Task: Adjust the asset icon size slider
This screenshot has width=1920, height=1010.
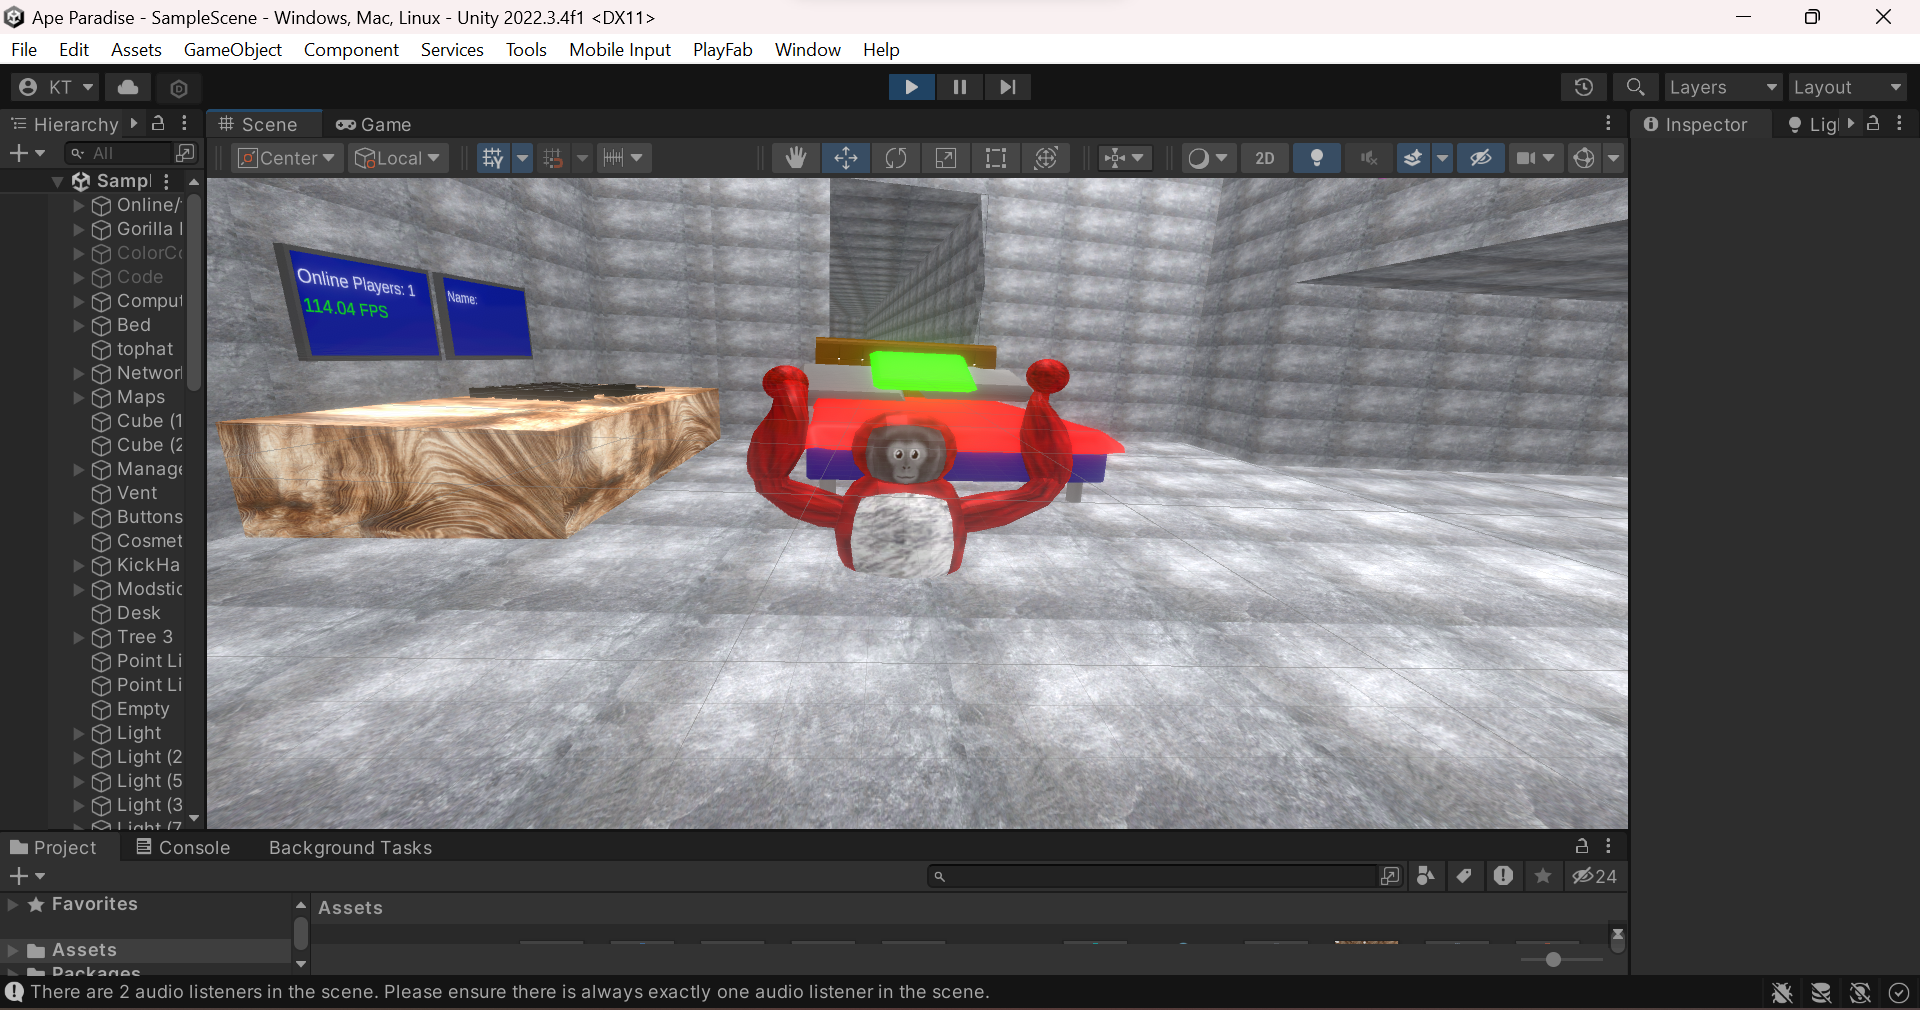Action: (1553, 959)
